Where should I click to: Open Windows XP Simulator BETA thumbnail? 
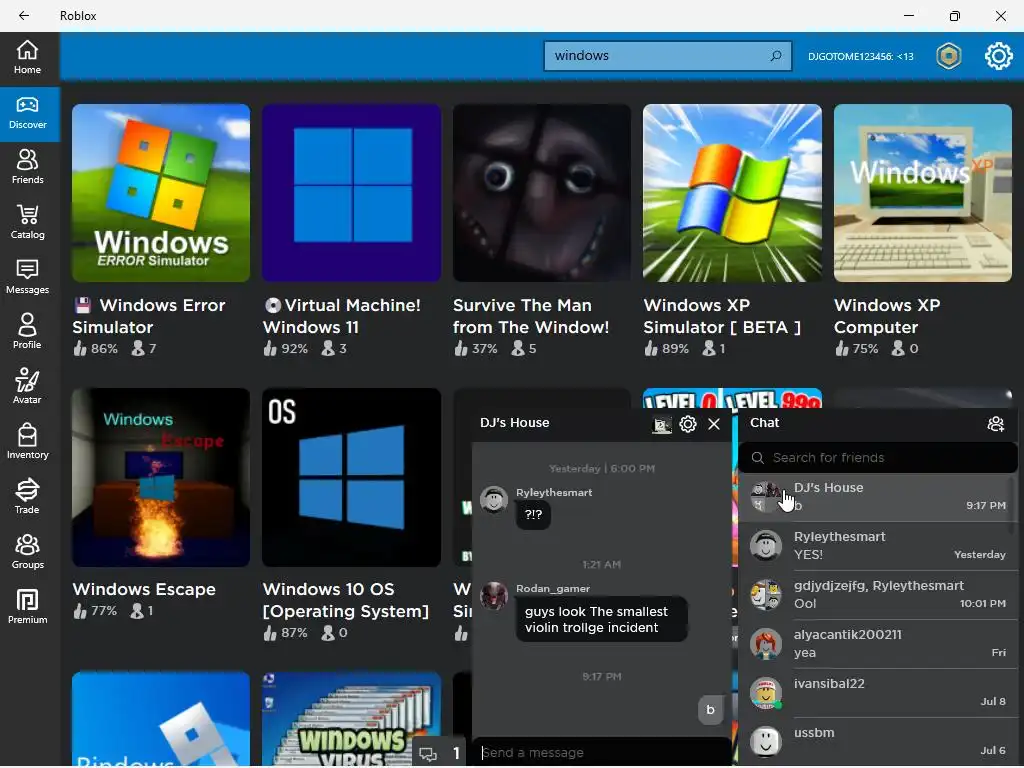point(732,193)
